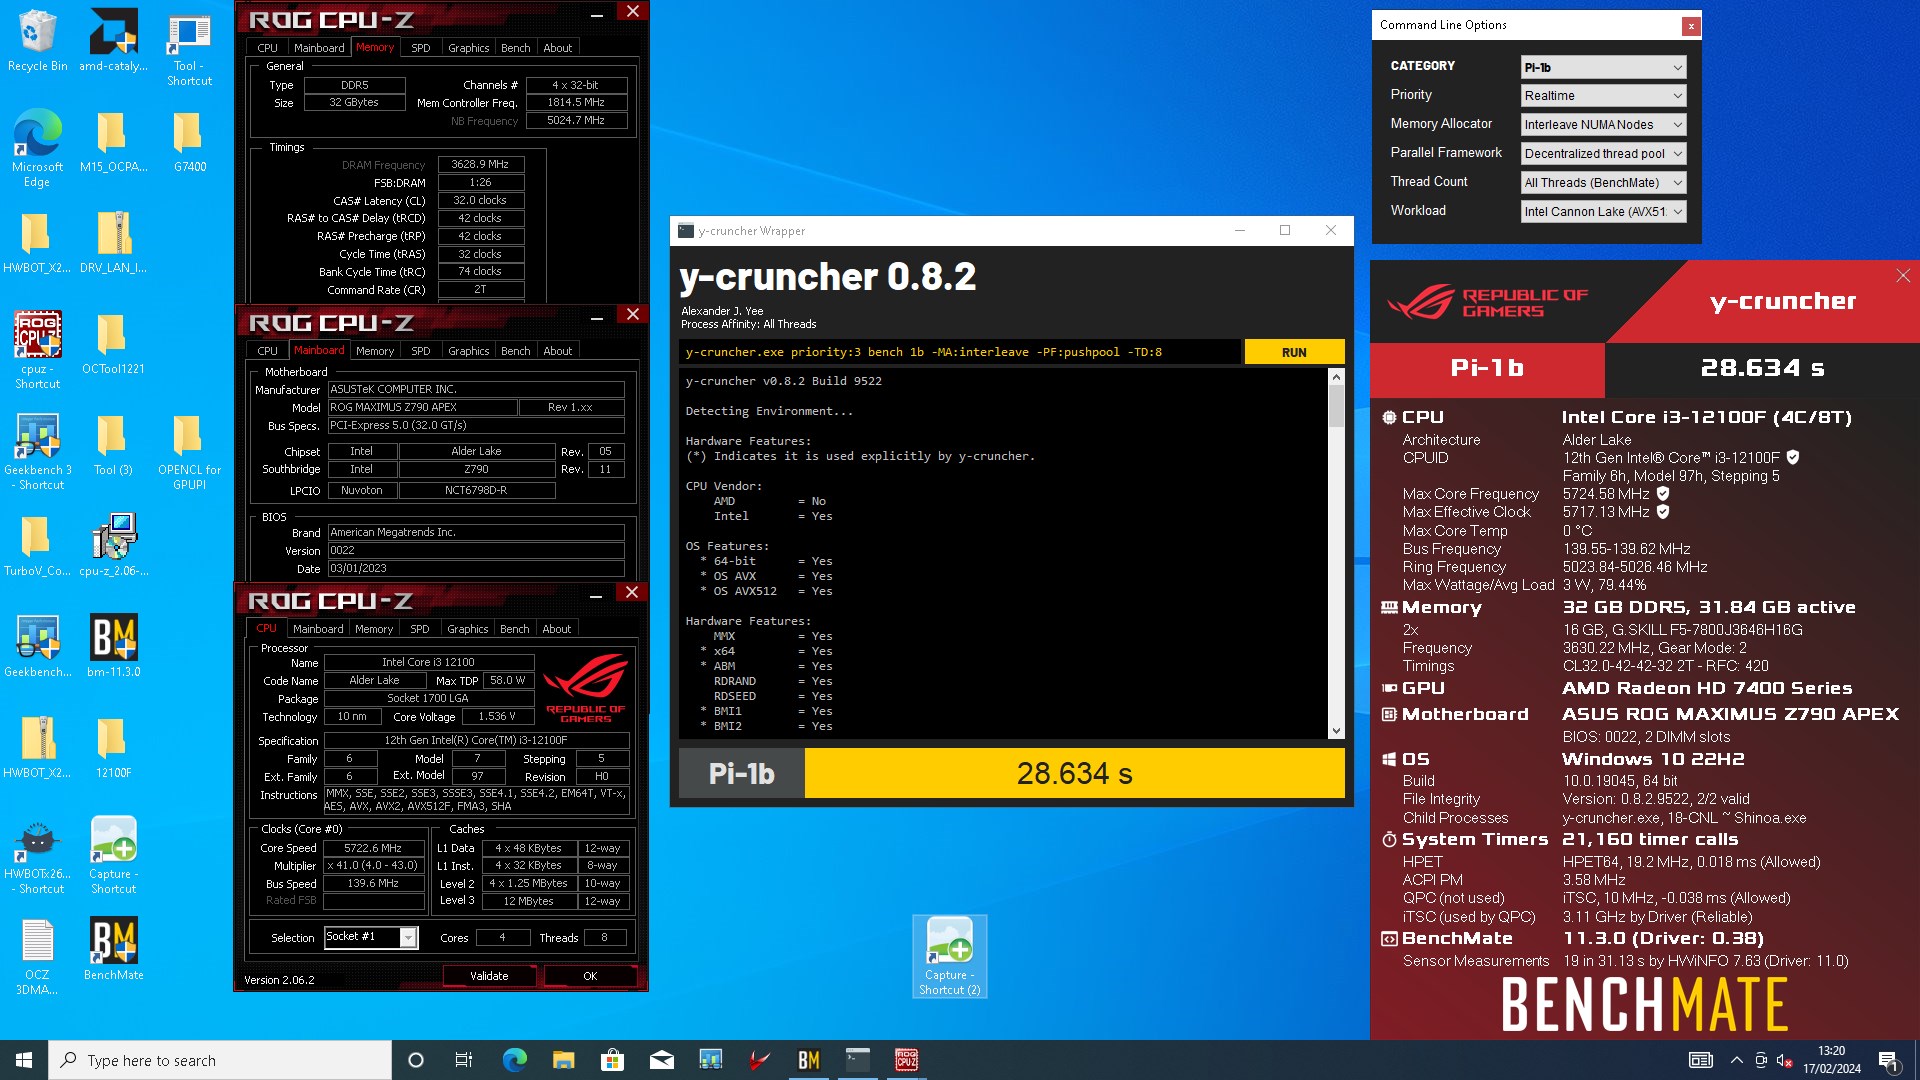Click the volume icon in system tray
Screen dimensions: 1920x1080
coord(1784,1060)
